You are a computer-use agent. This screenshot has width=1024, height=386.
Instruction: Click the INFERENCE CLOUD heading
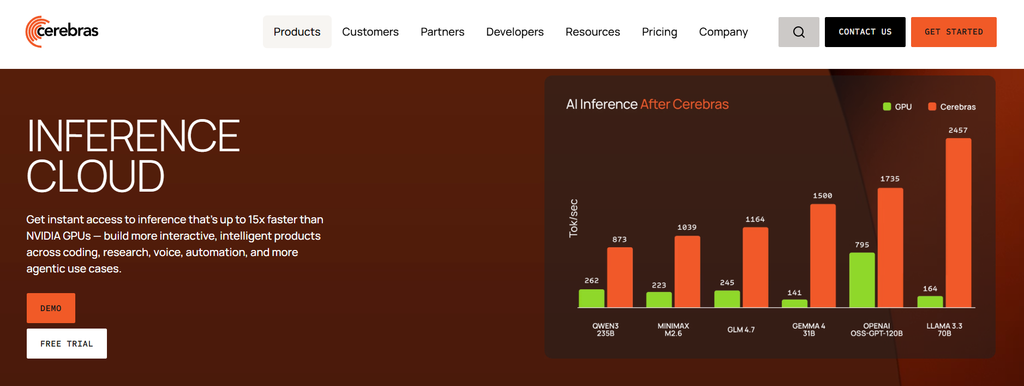pyautogui.click(x=133, y=155)
